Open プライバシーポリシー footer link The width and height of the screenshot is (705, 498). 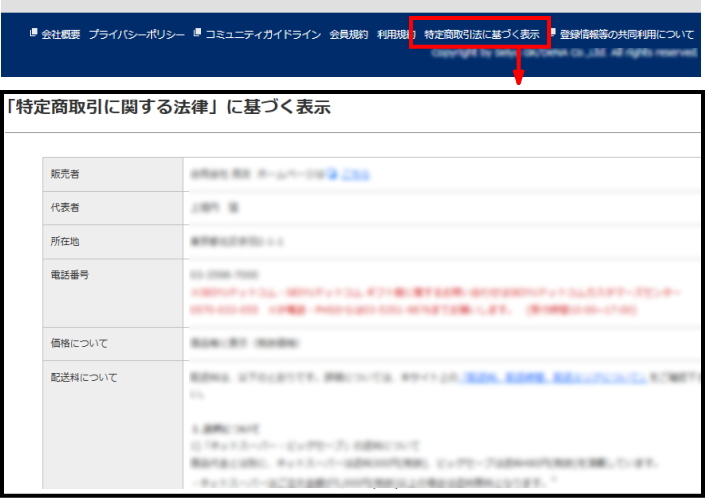coord(137,35)
